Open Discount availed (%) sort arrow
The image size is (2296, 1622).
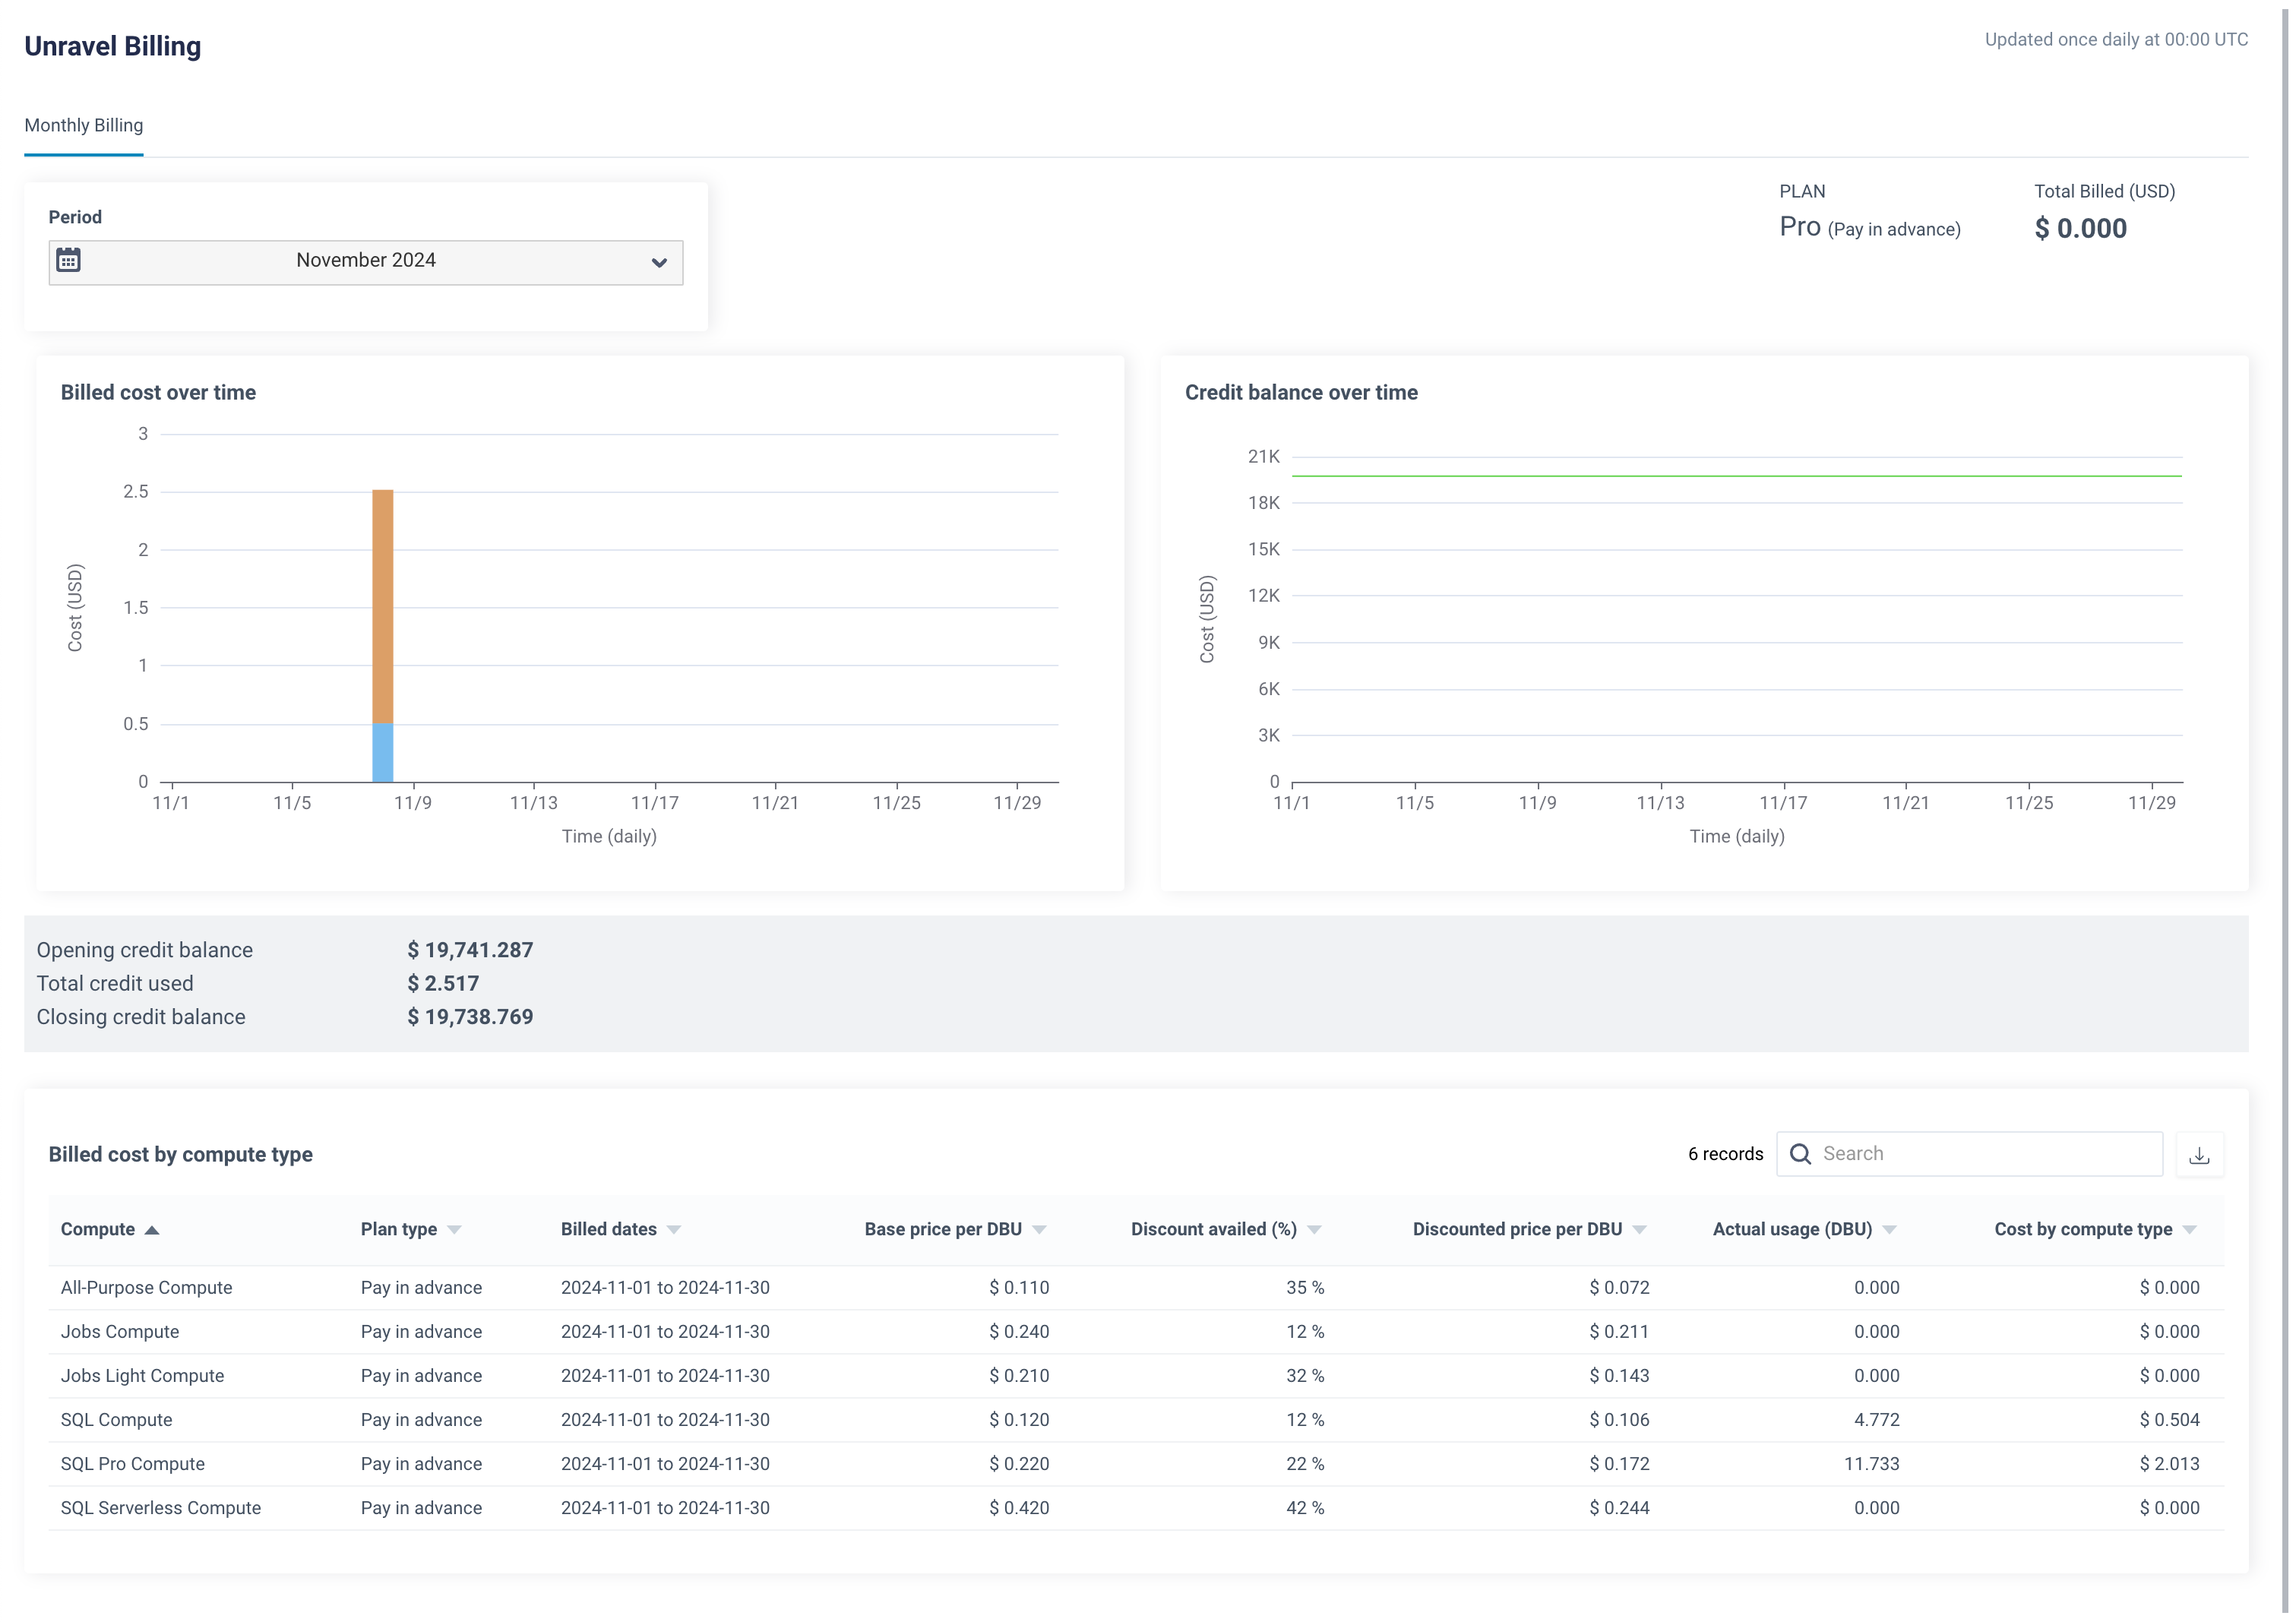point(1314,1230)
